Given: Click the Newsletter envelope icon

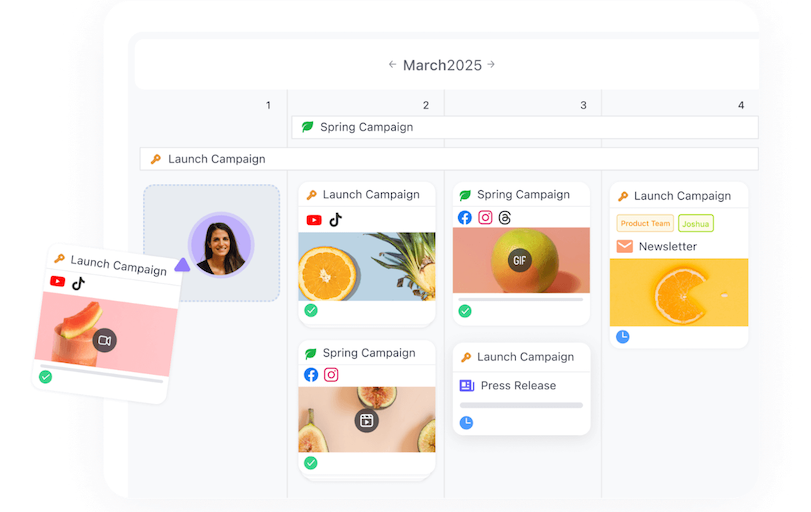Looking at the screenshot, I should pyautogui.click(x=625, y=246).
